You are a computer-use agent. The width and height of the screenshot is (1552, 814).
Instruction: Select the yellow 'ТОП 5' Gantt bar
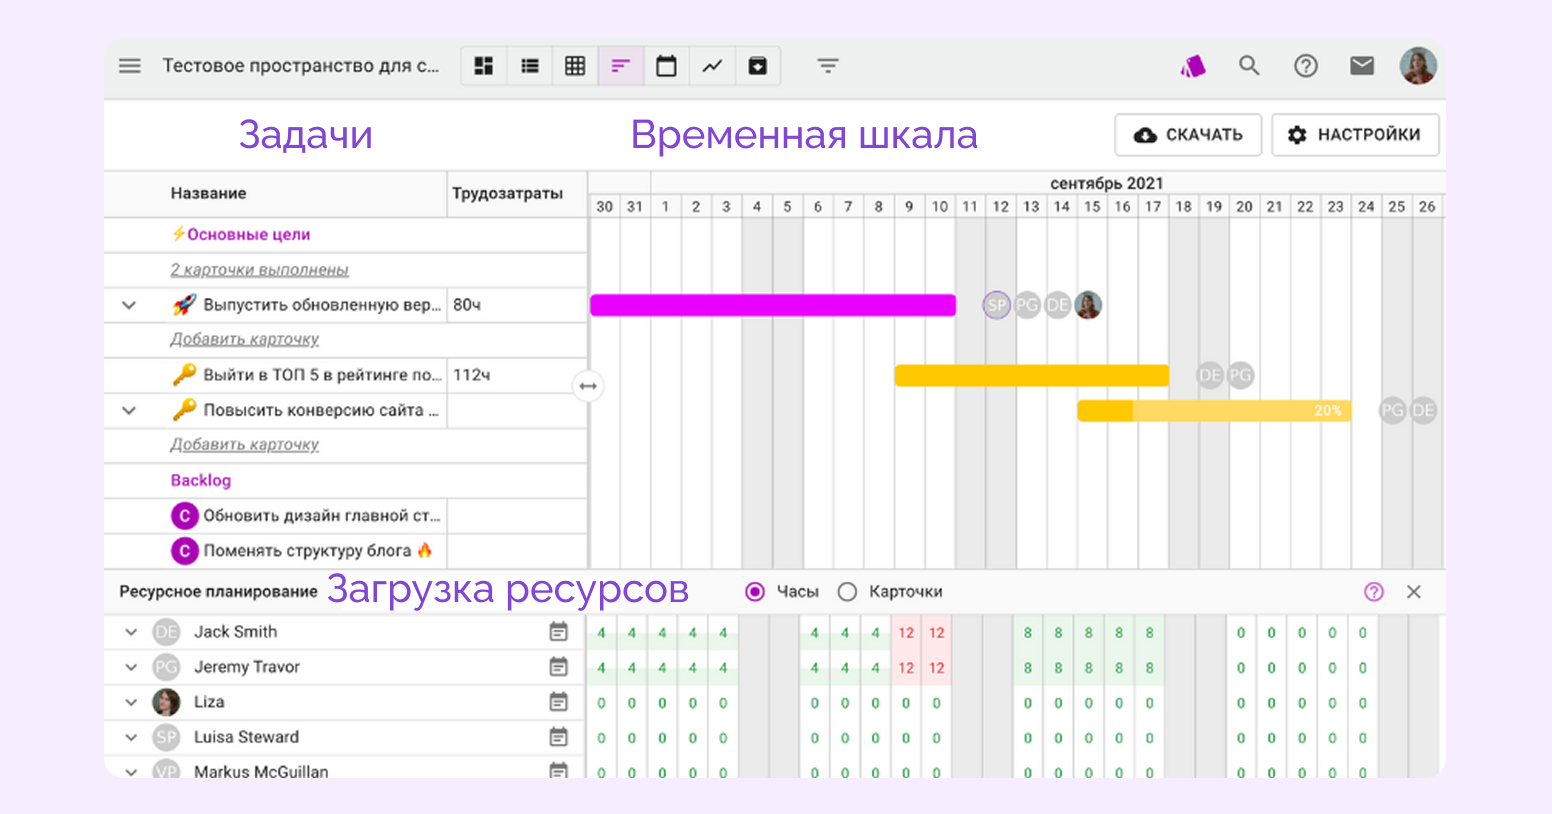[x=1032, y=375]
